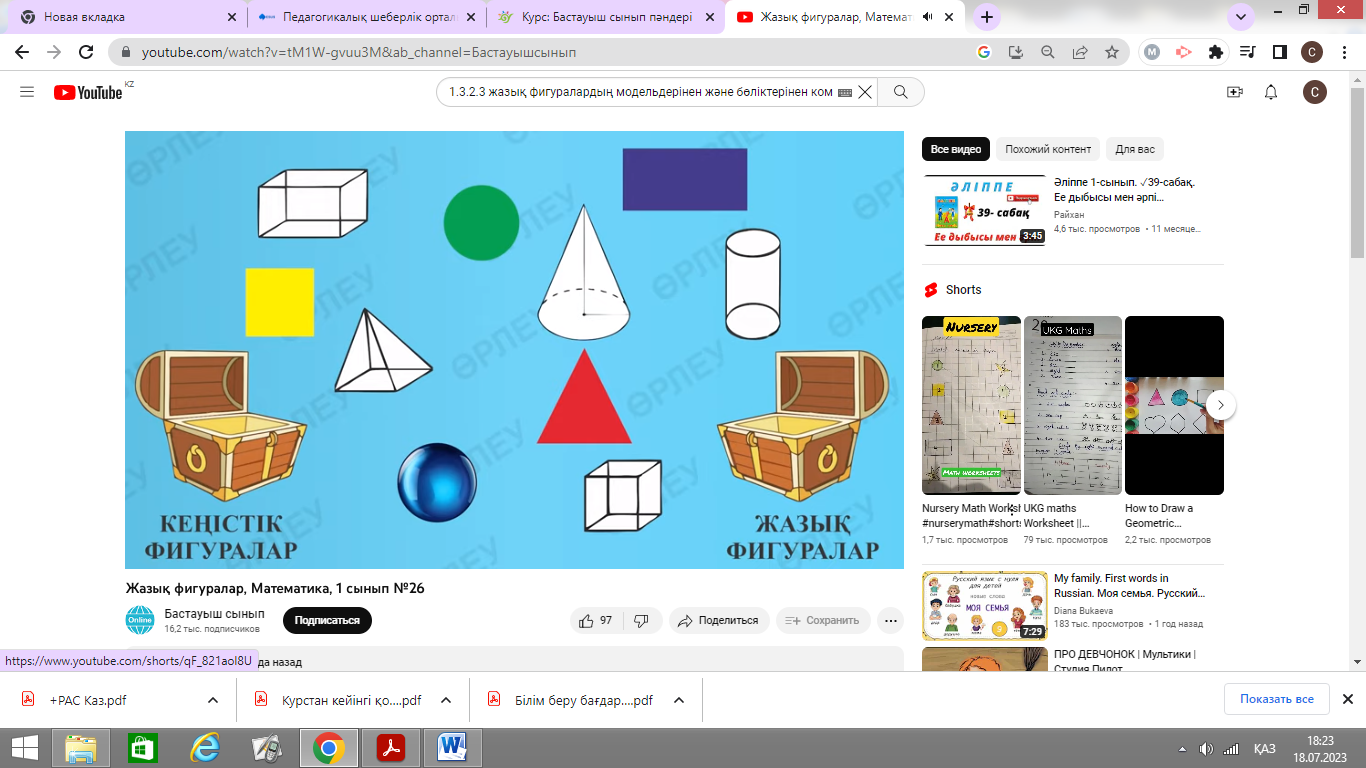Open media controls in Chrome toolbar
The height and width of the screenshot is (768, 1366).
tap(1247, 52)
